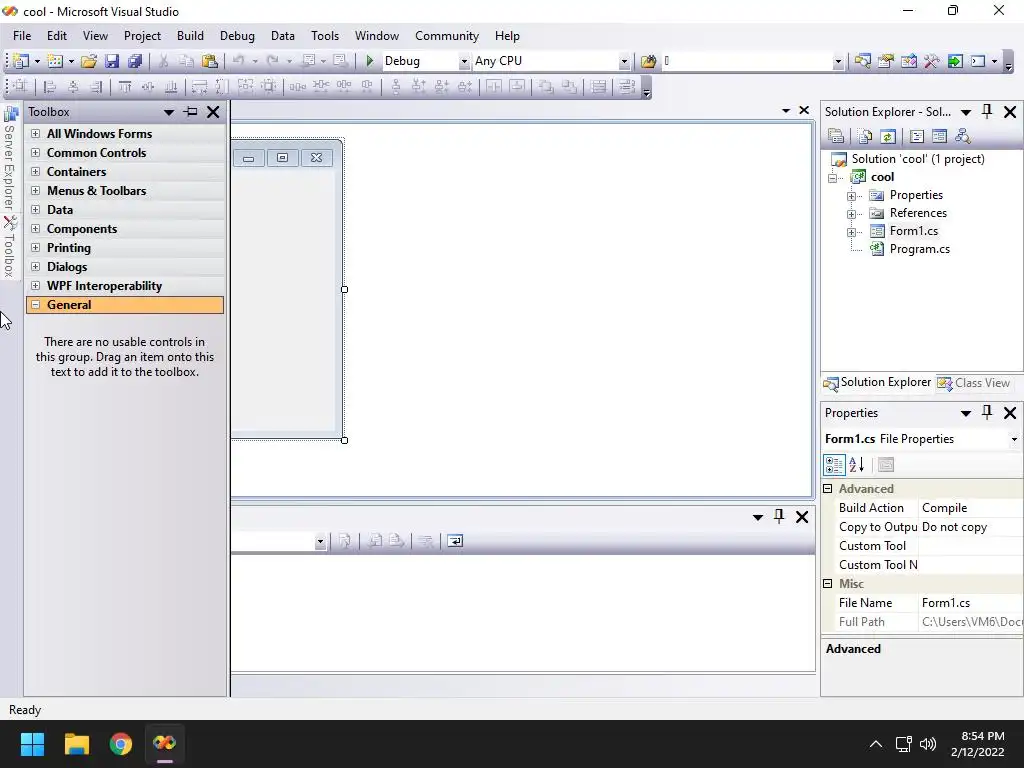Start debugging with the green play icon
Screen dimensions: 1024x768
pyautogui.click(x=370, y=61)
